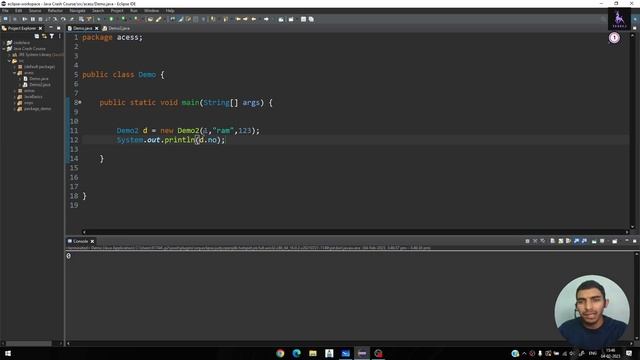Close the Console view tab
This screenshot has height=360, width=640.
point(92,241)
